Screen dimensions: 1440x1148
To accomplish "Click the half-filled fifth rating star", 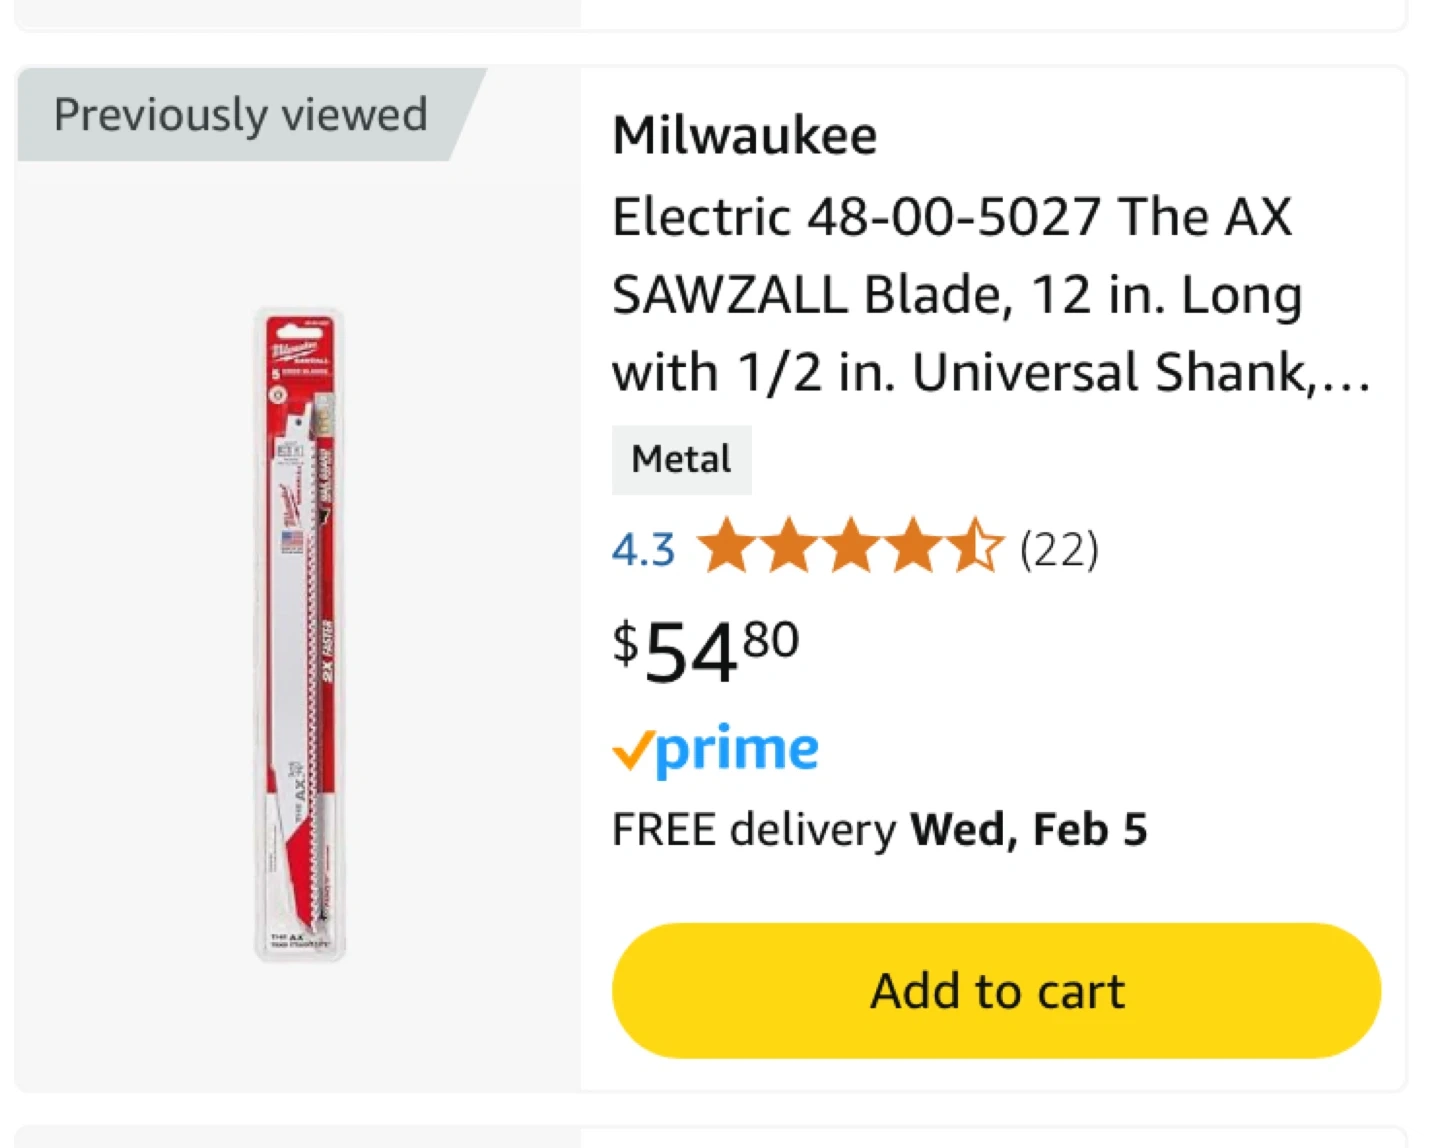I will coord(974,547).
